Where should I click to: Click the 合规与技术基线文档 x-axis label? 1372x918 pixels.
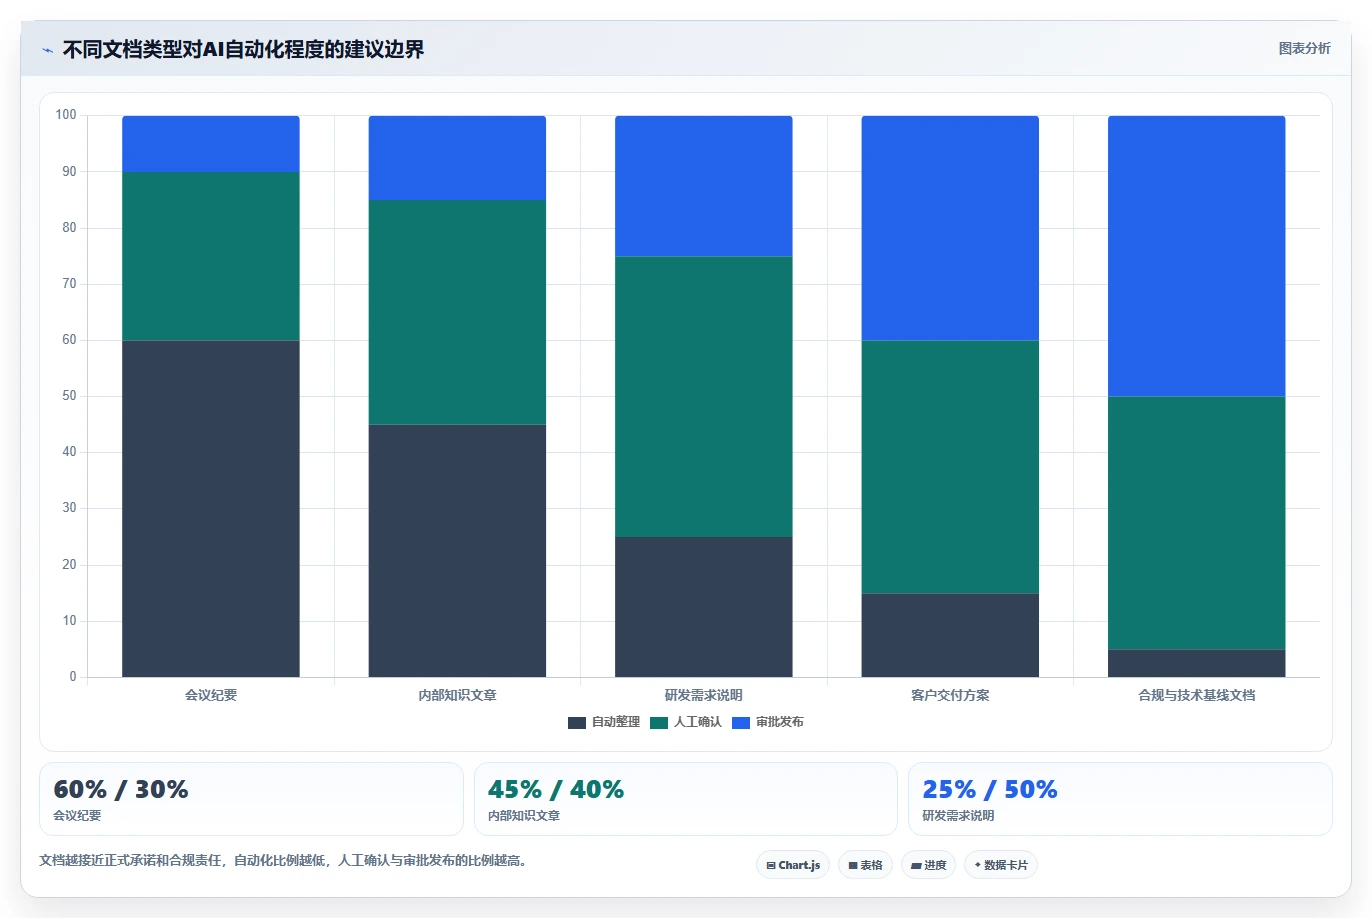[x=1197, y=695]
